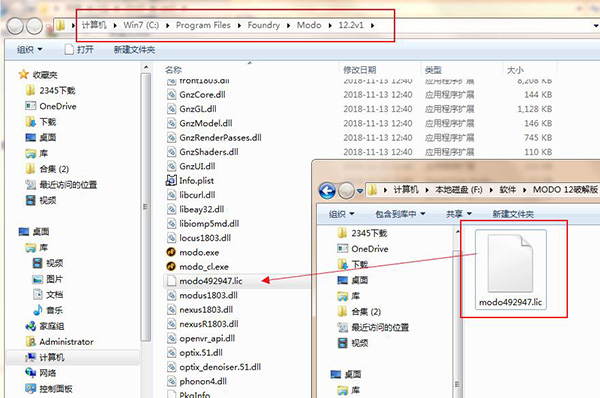The height and width of the screenshot is (398, 600).
Task: Select 家庭组 in the navigation tree
Action: 45,326
